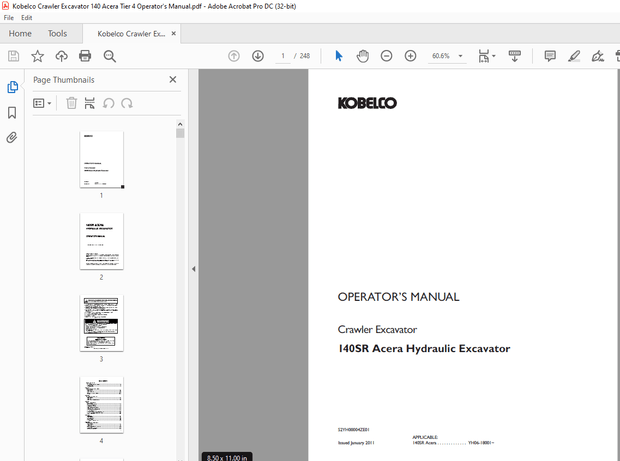The width and height of the screenshot is (620, 461).
Task: Select page 2 thumbnail
Action: coord(102,242)
